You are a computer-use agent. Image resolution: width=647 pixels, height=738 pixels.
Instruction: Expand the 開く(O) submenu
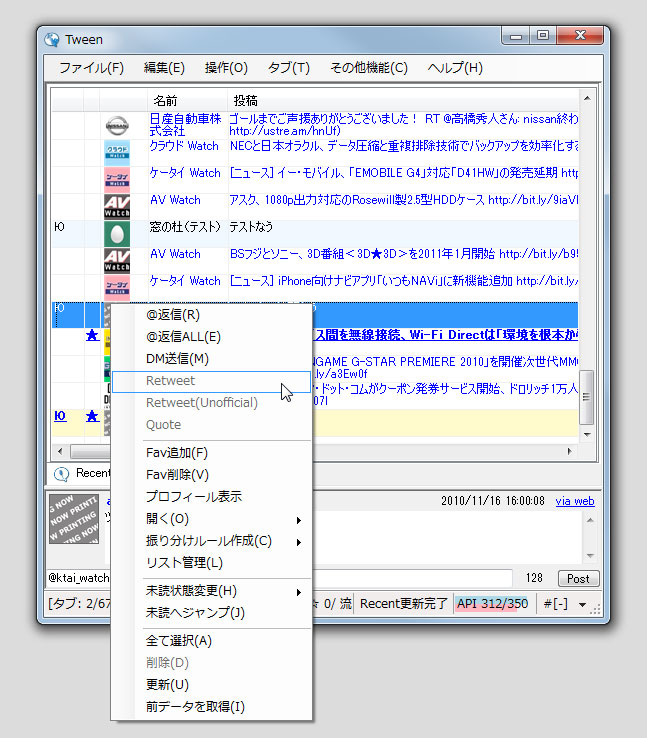tap(211, 519)
